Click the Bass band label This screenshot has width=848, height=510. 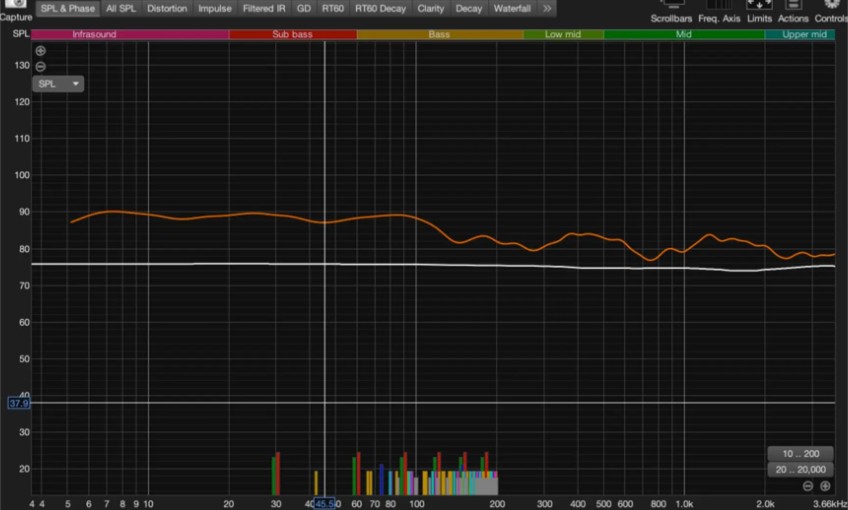point(439,34)
